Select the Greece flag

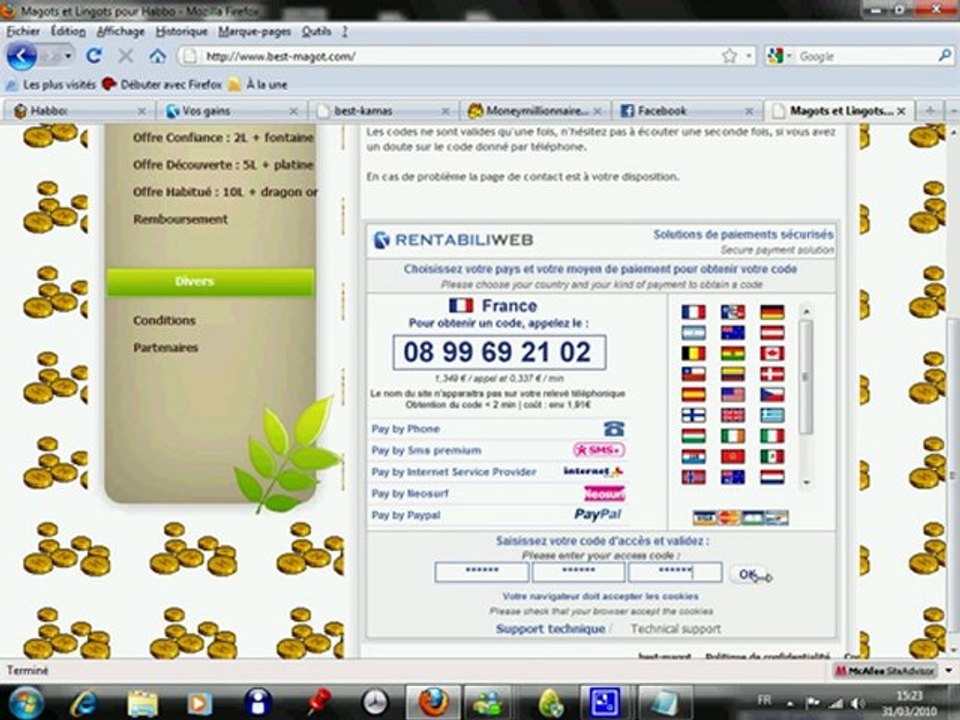[x=772, y=416]
